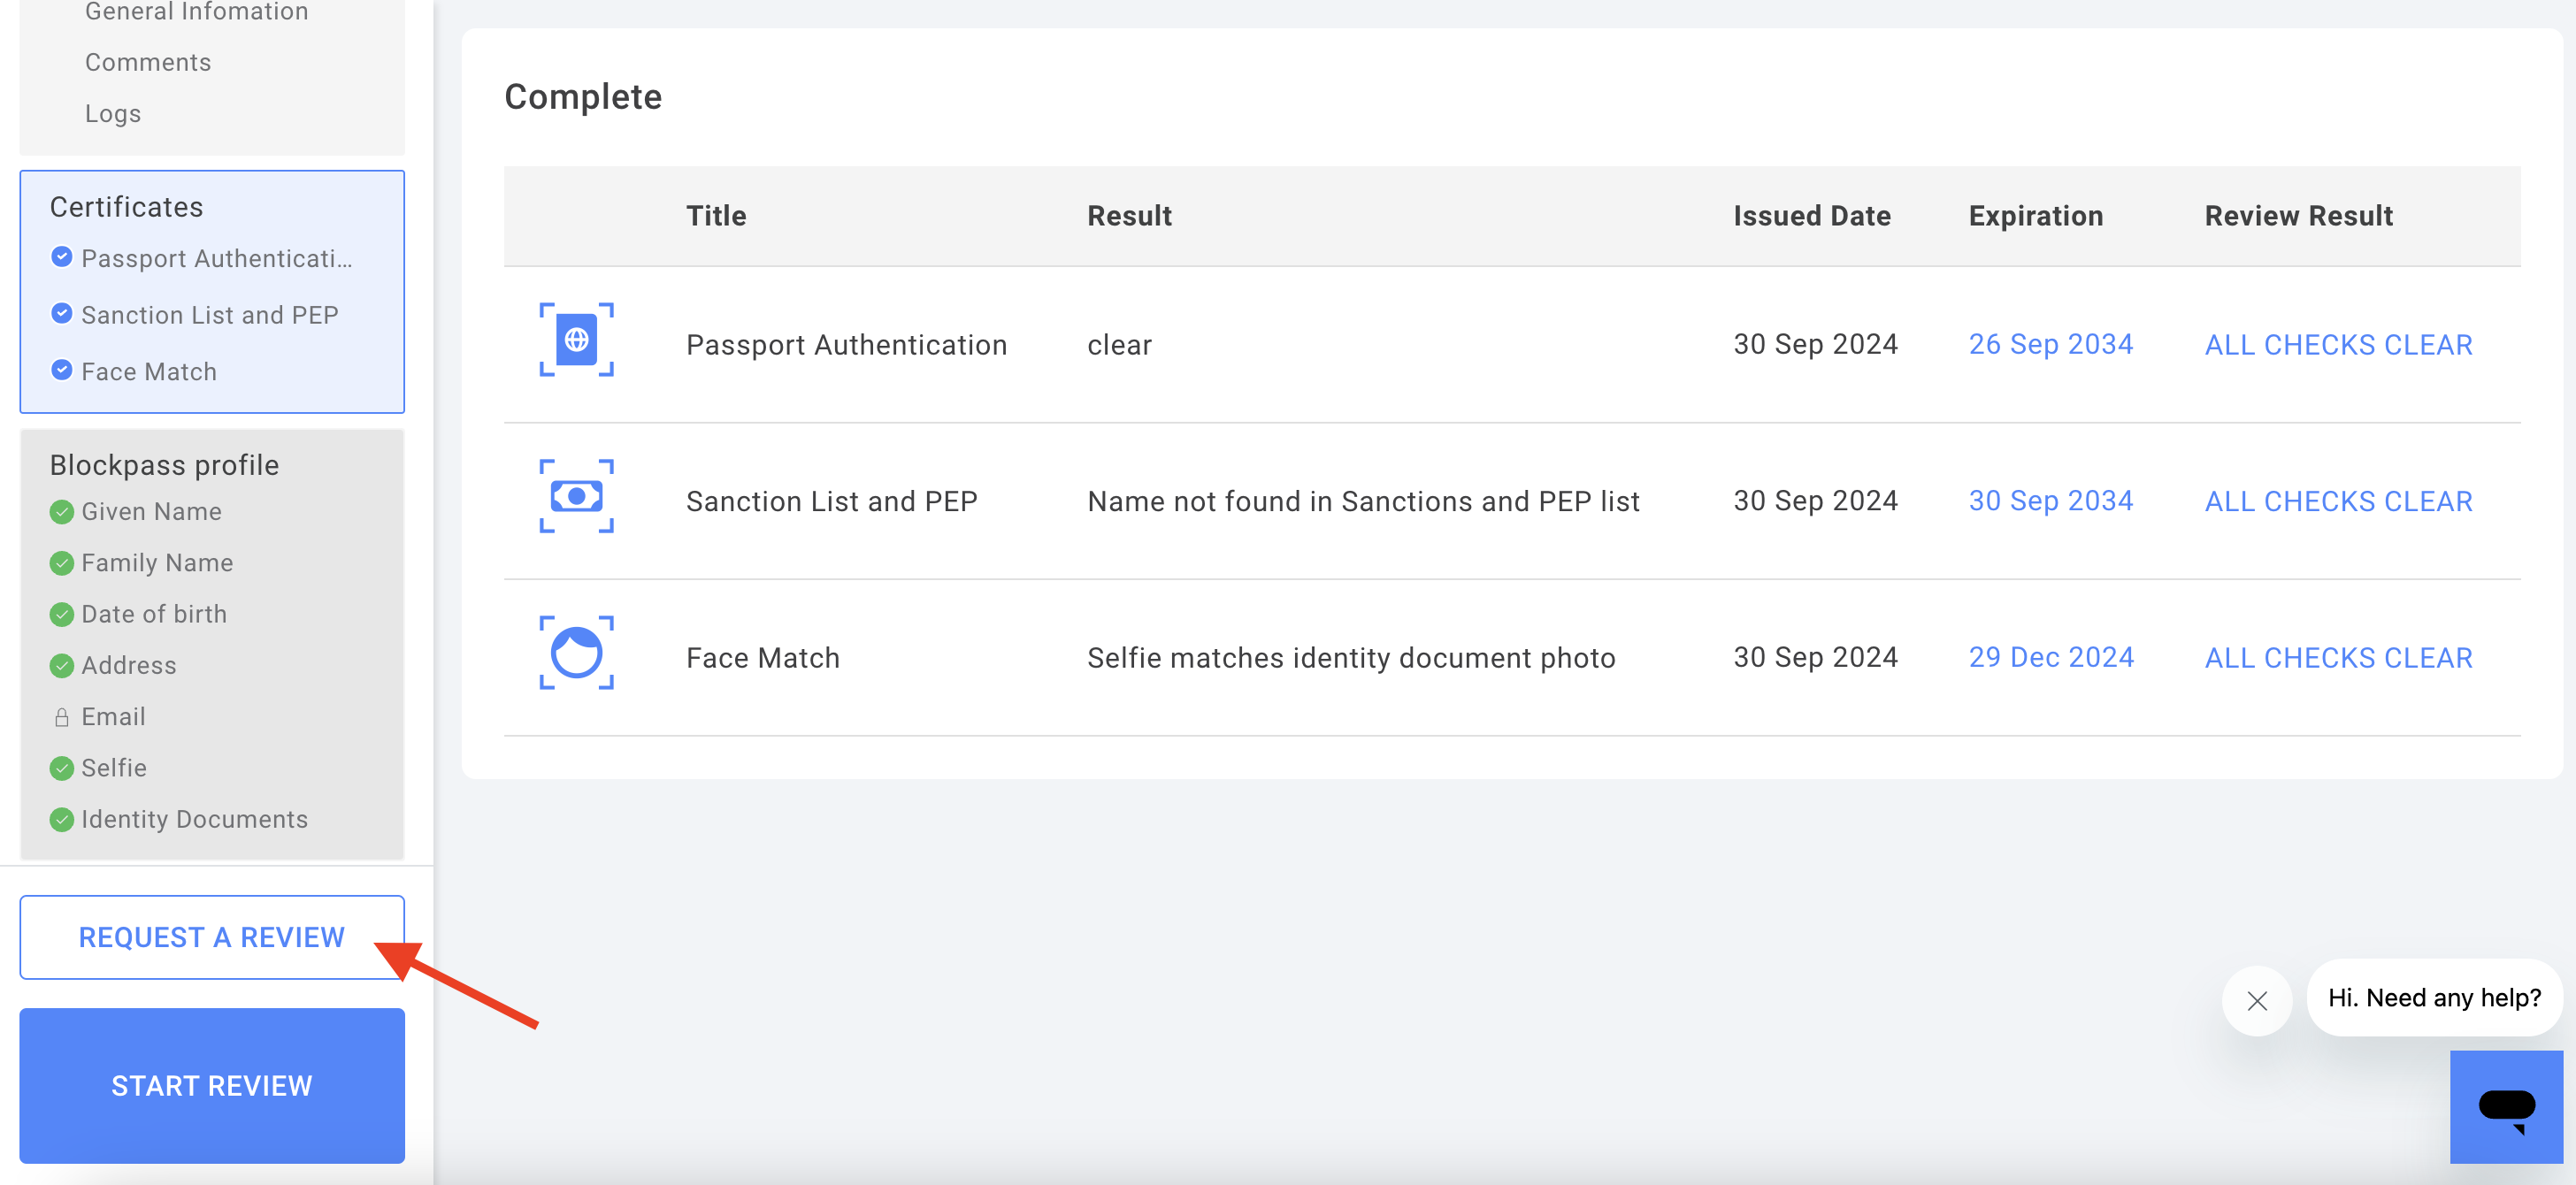Select Face Match certificate in sidebar
The image size is (2576, 1185).
point(149,371)
